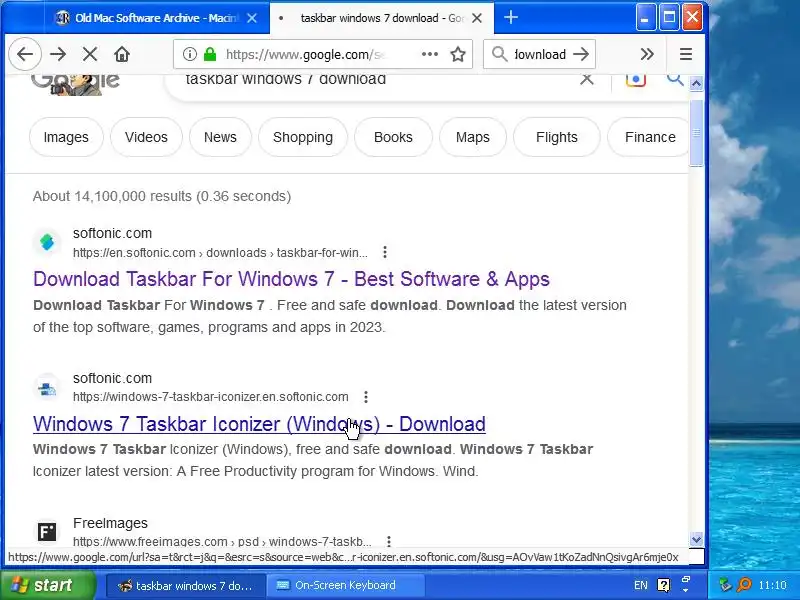Click the freeimages.com psd URL text
The height and width of the screenshot is (600, 800).
(222, 541)
